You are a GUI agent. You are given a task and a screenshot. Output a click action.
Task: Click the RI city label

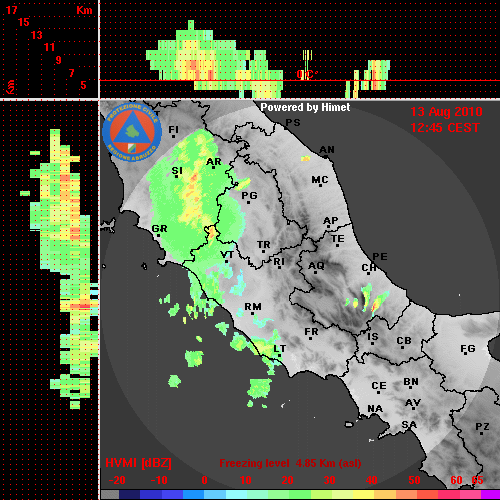point(279,261)
